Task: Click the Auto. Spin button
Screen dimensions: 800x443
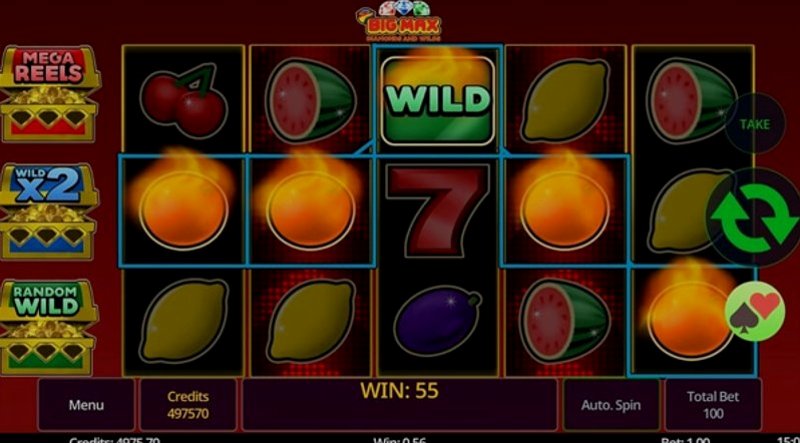Action: pyautogui.click(x=611, y=405)
